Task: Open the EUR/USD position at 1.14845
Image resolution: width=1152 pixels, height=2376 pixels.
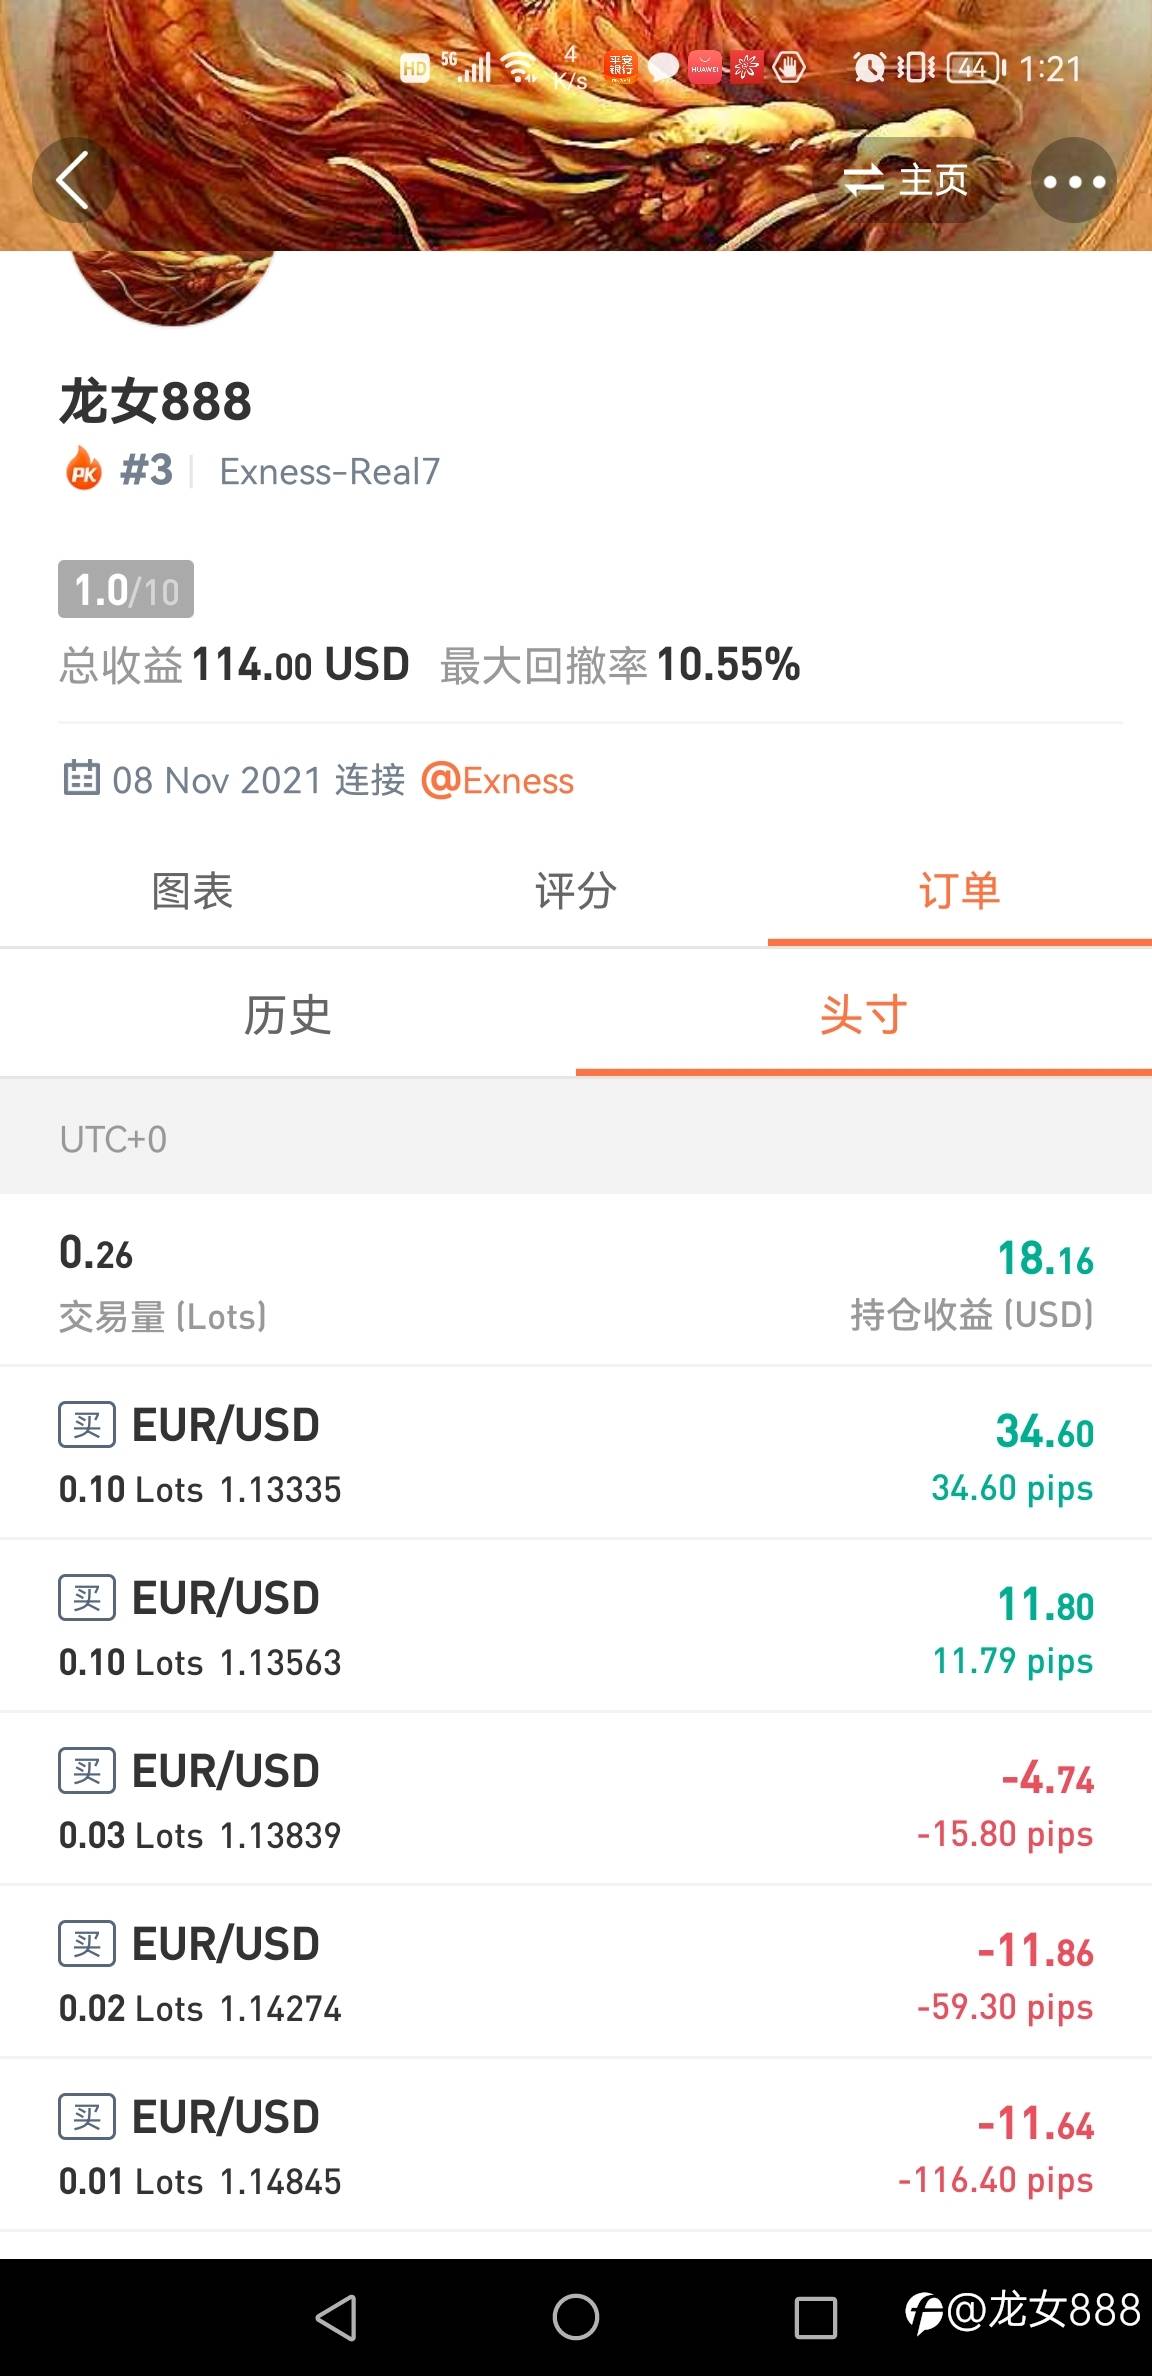Action: point(576,2145)
